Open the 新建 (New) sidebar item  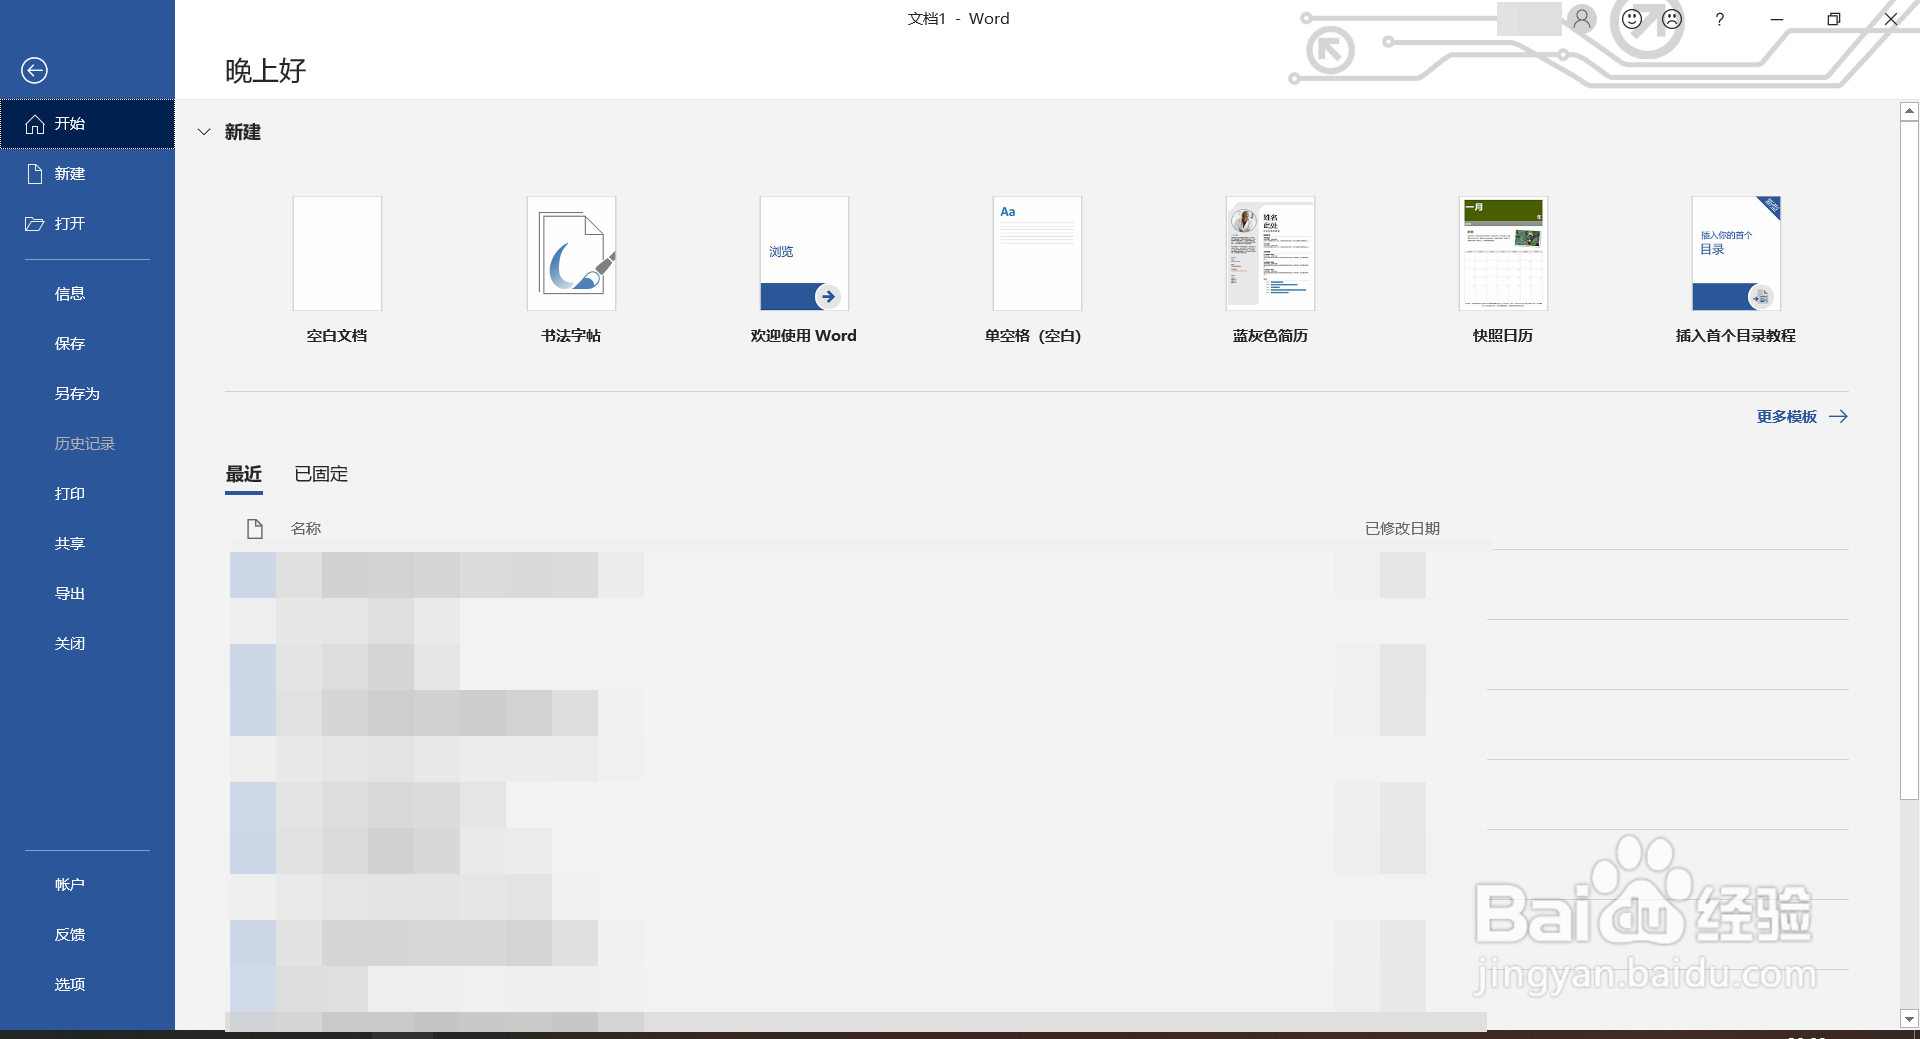pos(70,173)
